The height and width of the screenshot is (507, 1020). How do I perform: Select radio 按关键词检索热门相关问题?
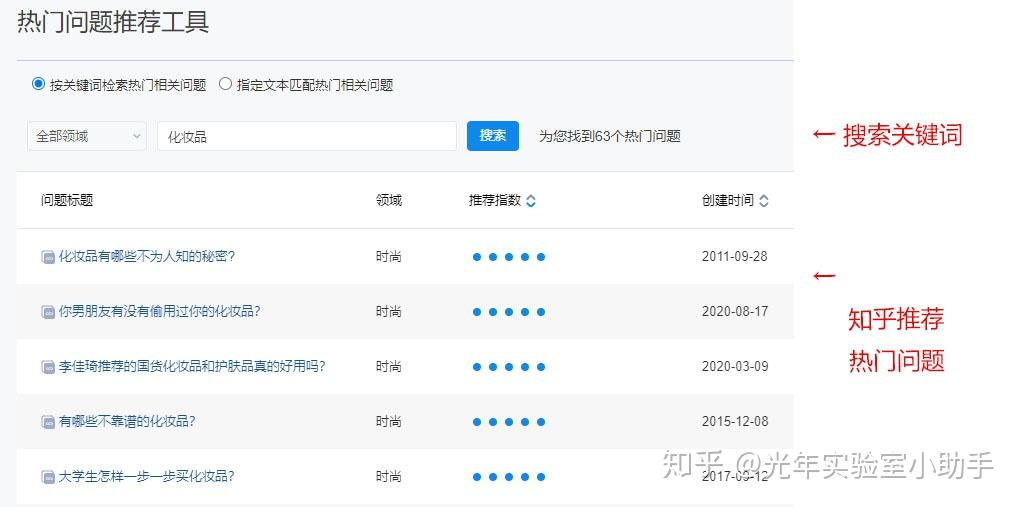pyautogui.click(x=38, y=84)
